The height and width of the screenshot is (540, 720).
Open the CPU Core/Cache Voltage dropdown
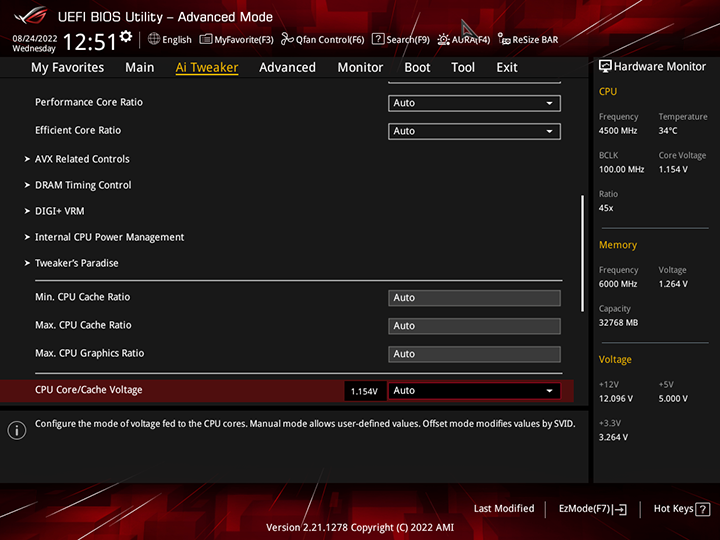tap(474, 391)
